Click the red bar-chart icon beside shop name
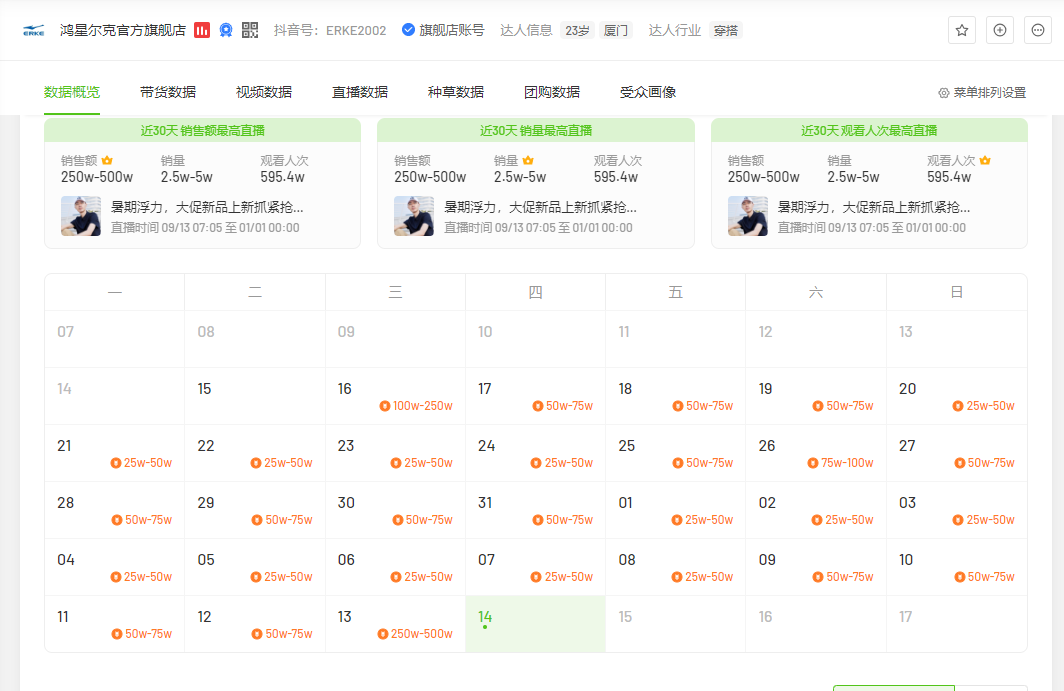This screenshot has height=691, width=1064. pyautogui.click(x=202, y=31)
